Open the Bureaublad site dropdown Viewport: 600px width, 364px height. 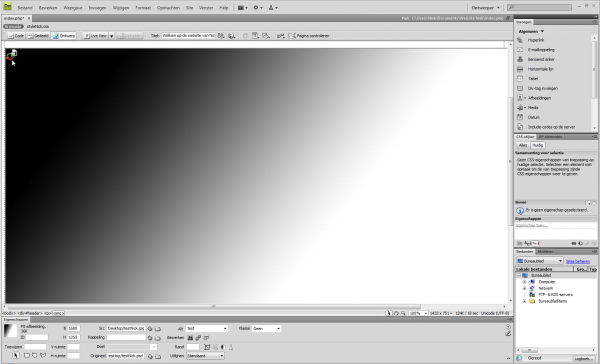click(540, 261)
